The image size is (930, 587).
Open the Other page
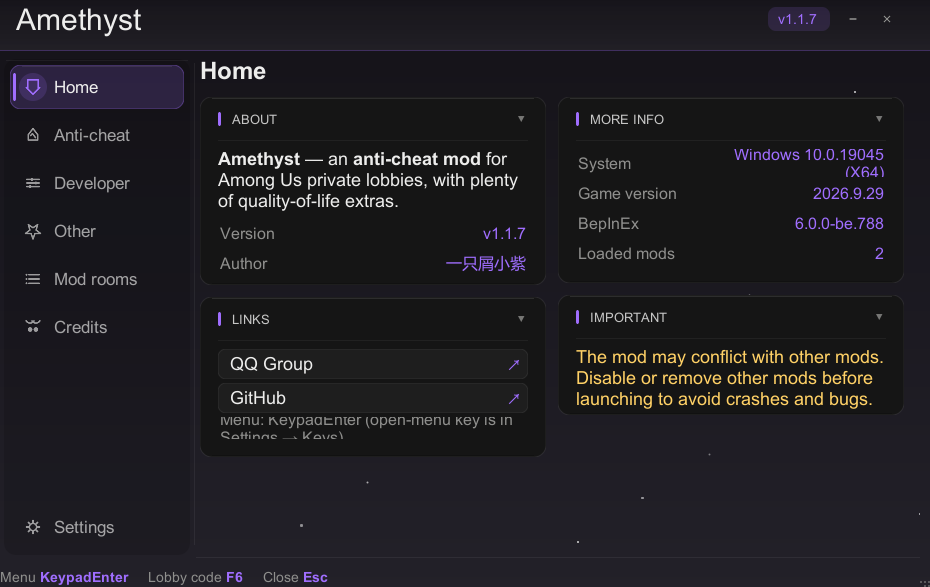coord(97,231)
